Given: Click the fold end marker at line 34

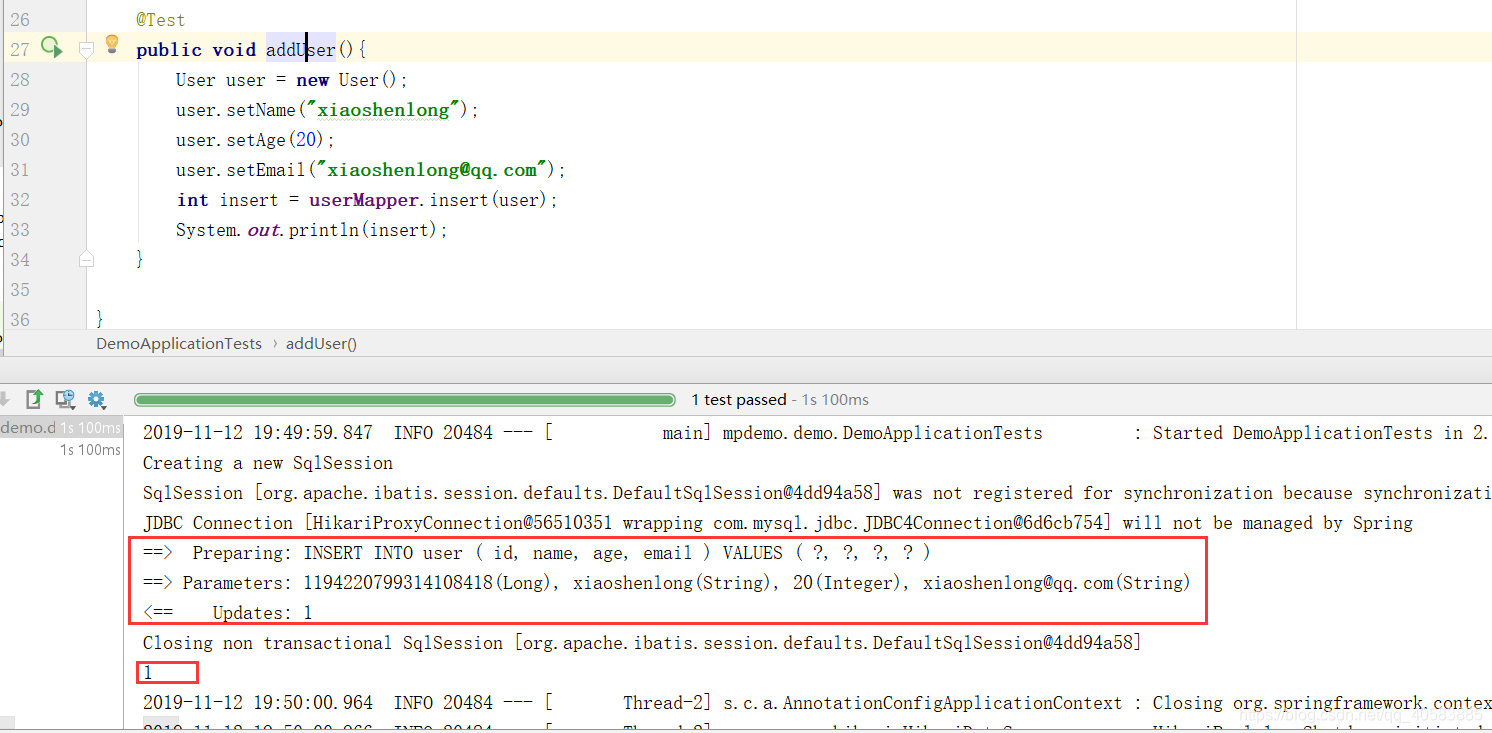Looking at the screenshot, I should [86, 259].
